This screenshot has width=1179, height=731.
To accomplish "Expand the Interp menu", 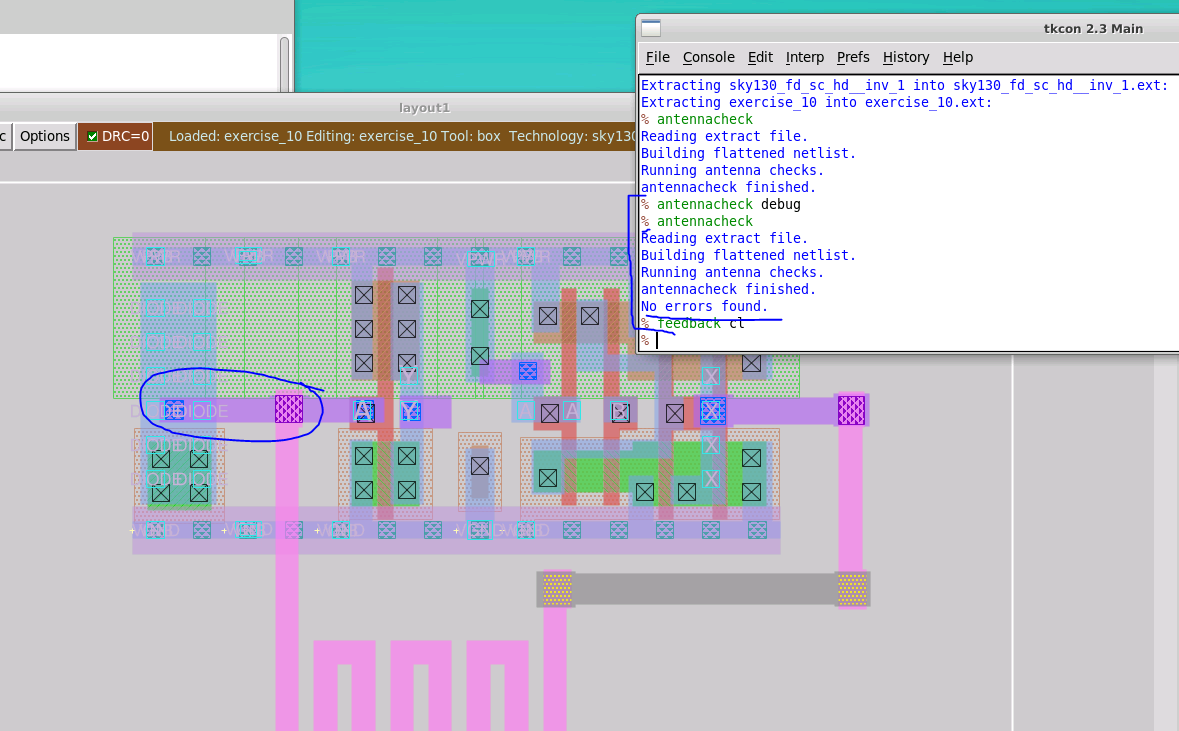I will coord(805,57).
